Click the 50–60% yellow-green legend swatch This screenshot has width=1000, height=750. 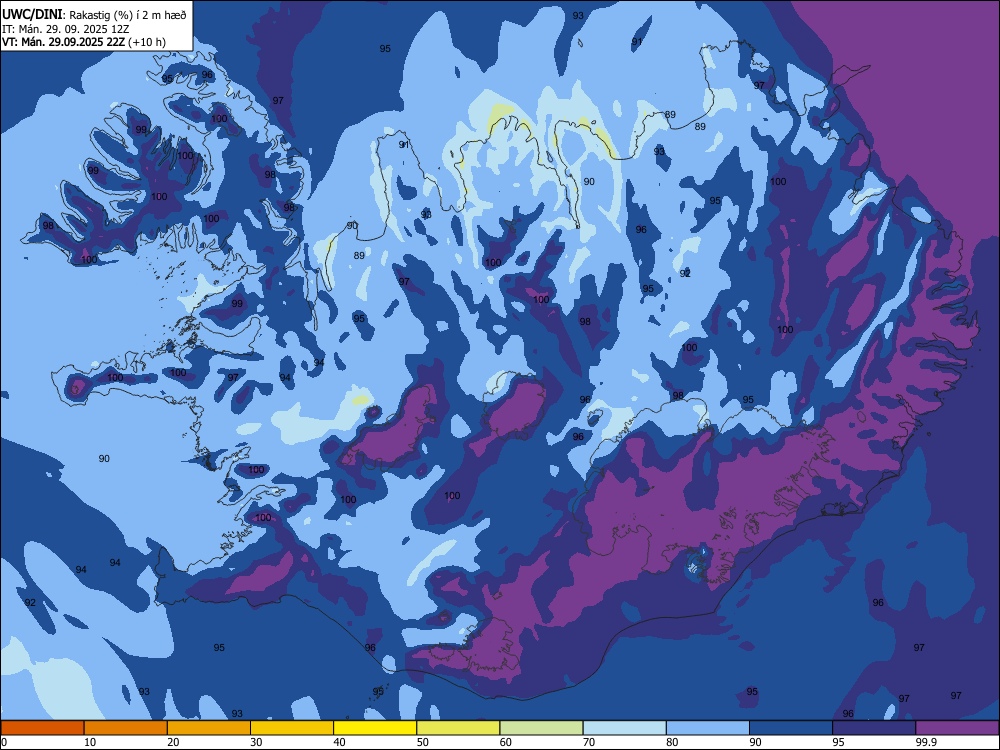pos(458,728)
